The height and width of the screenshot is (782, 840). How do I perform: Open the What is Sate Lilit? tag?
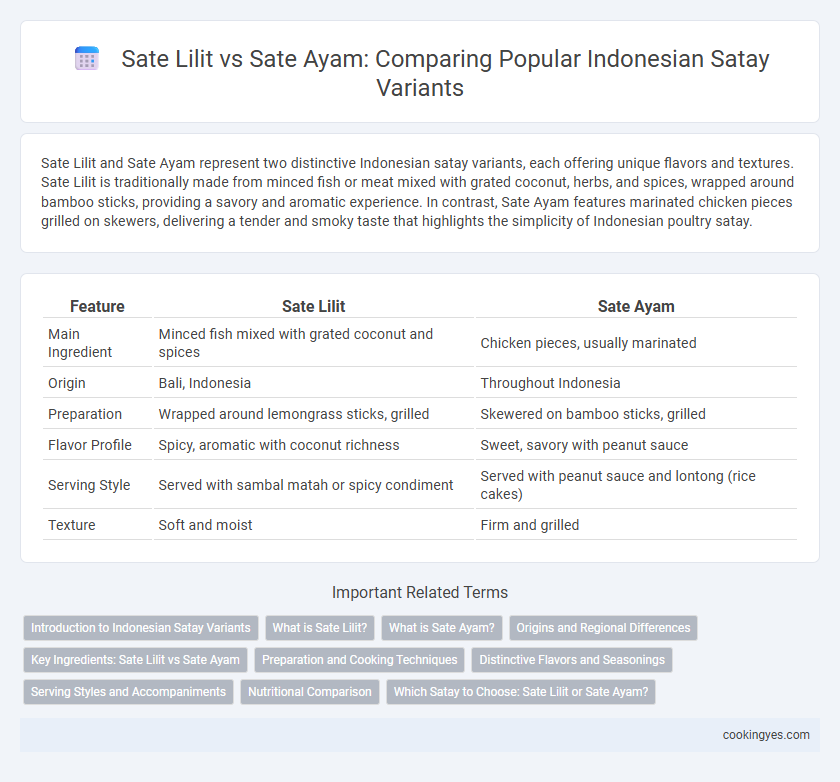point(320,628)
